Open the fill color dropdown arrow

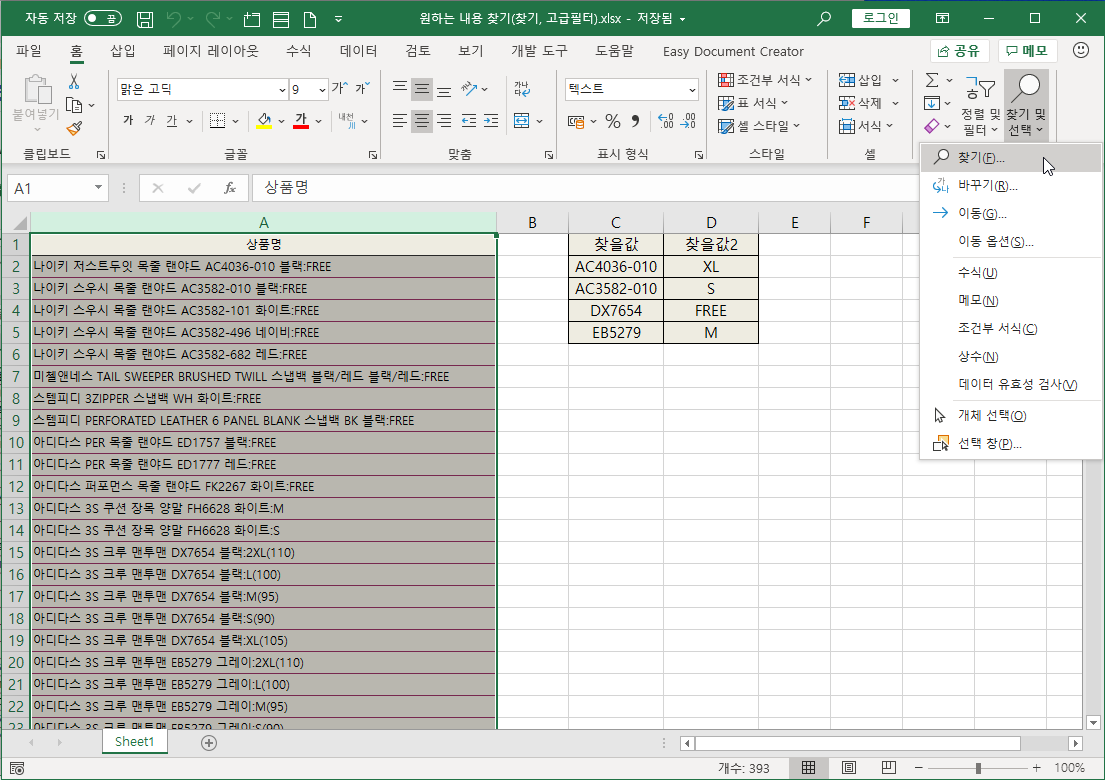point(281,121)
